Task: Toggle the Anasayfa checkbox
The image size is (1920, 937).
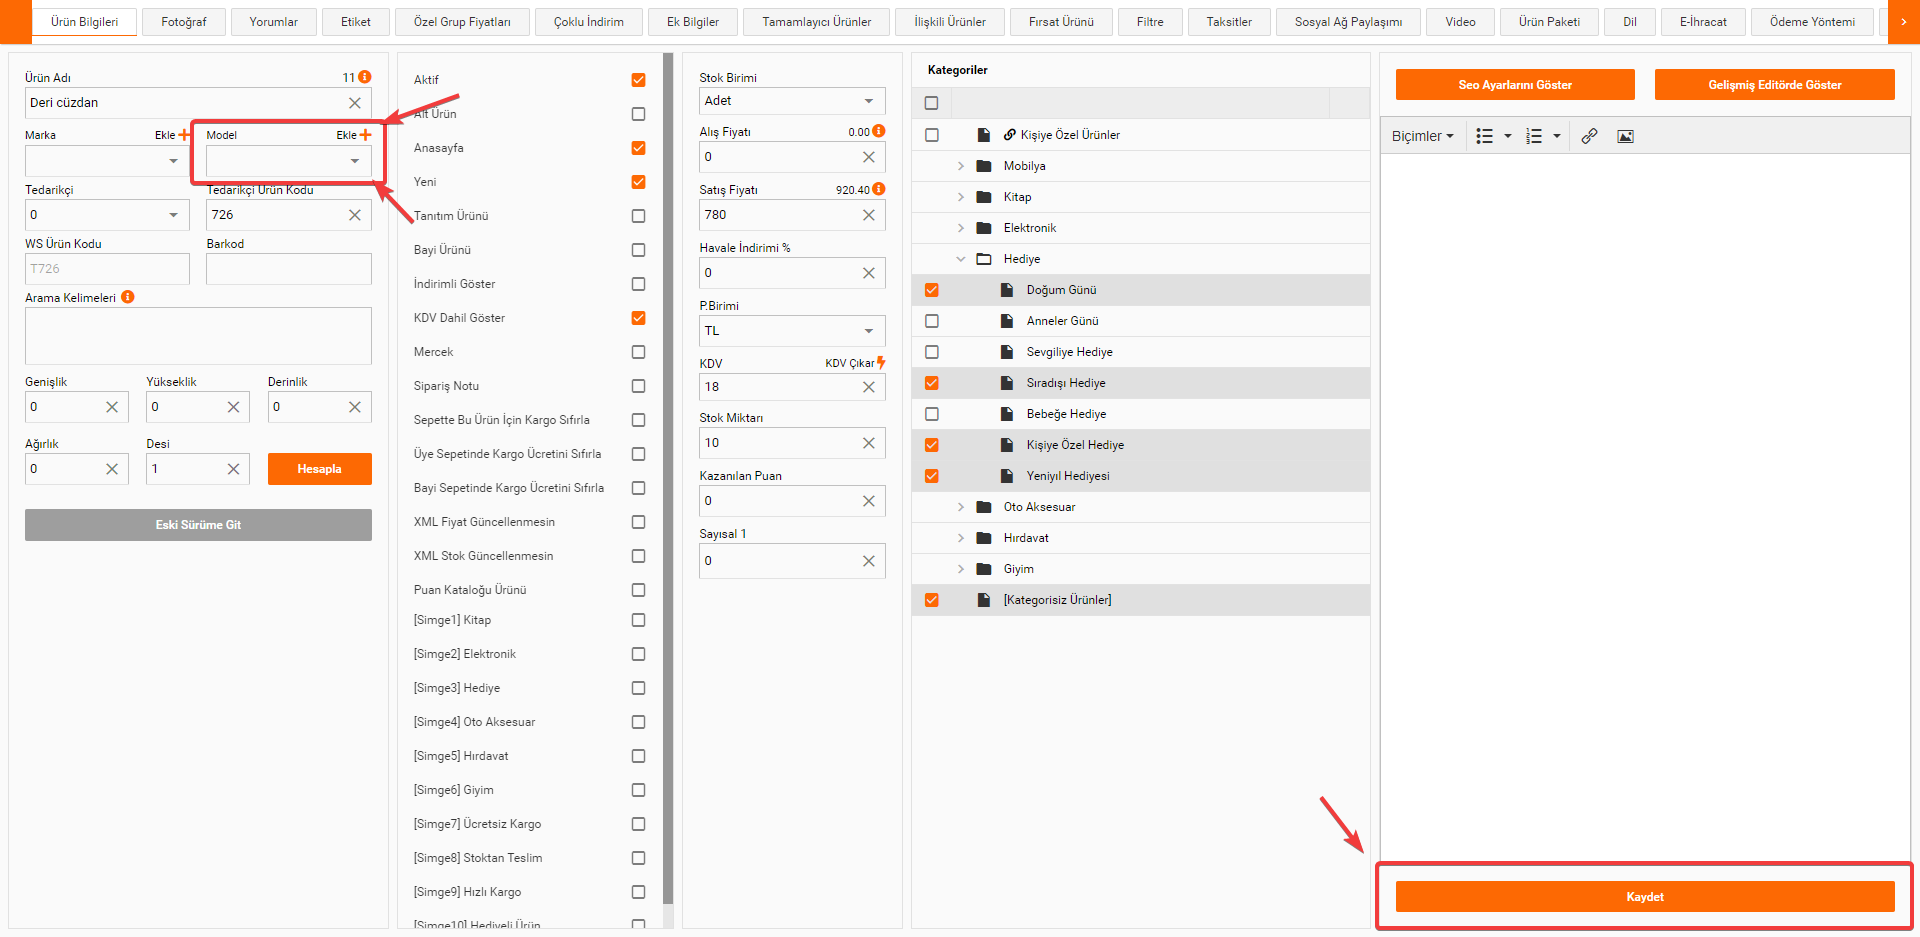Action: (638, 148)
